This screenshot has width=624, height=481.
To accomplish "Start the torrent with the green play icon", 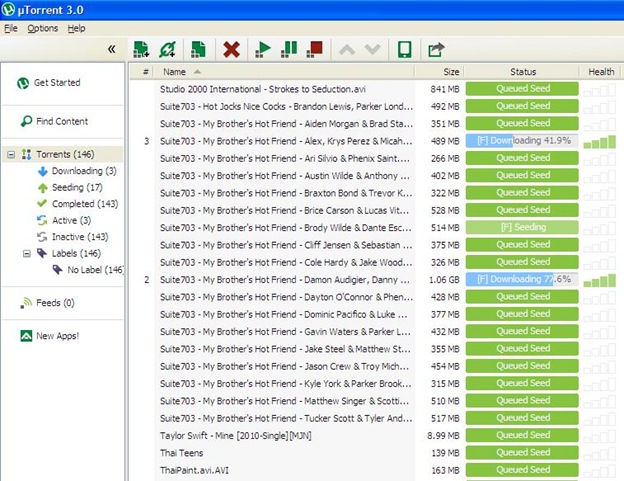I will [x=263, y=49].
